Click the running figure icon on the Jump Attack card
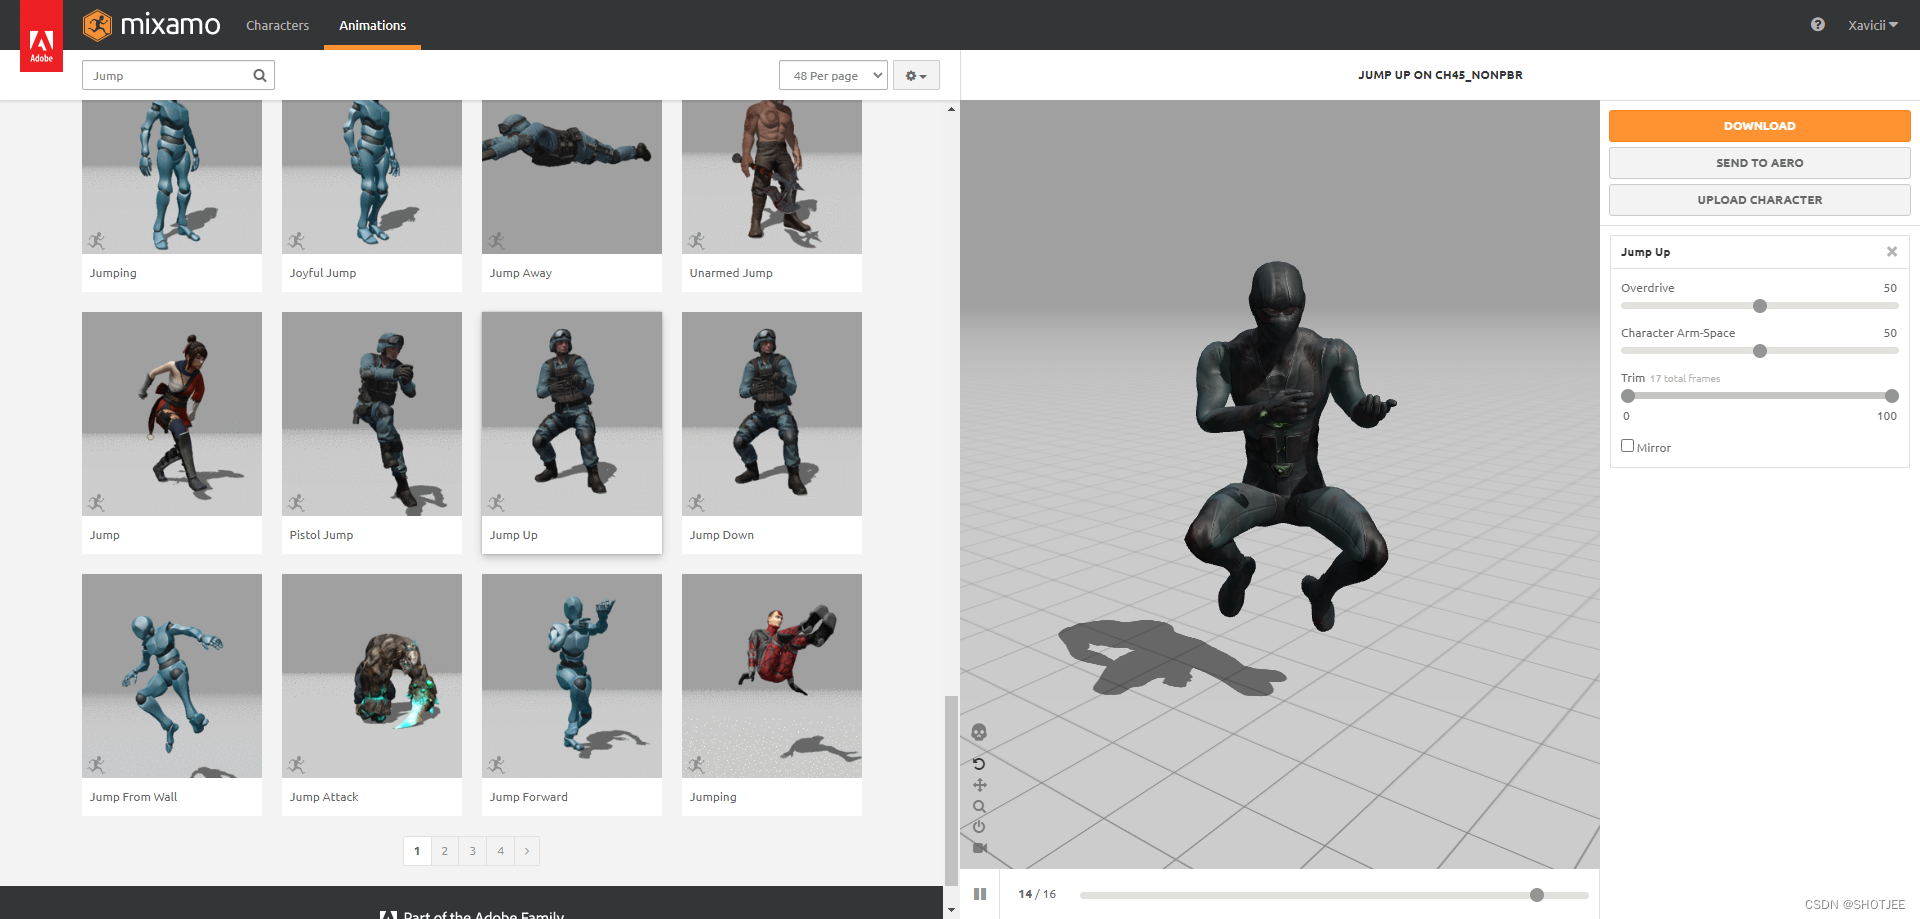1920x919 pixels. [296, 765]
